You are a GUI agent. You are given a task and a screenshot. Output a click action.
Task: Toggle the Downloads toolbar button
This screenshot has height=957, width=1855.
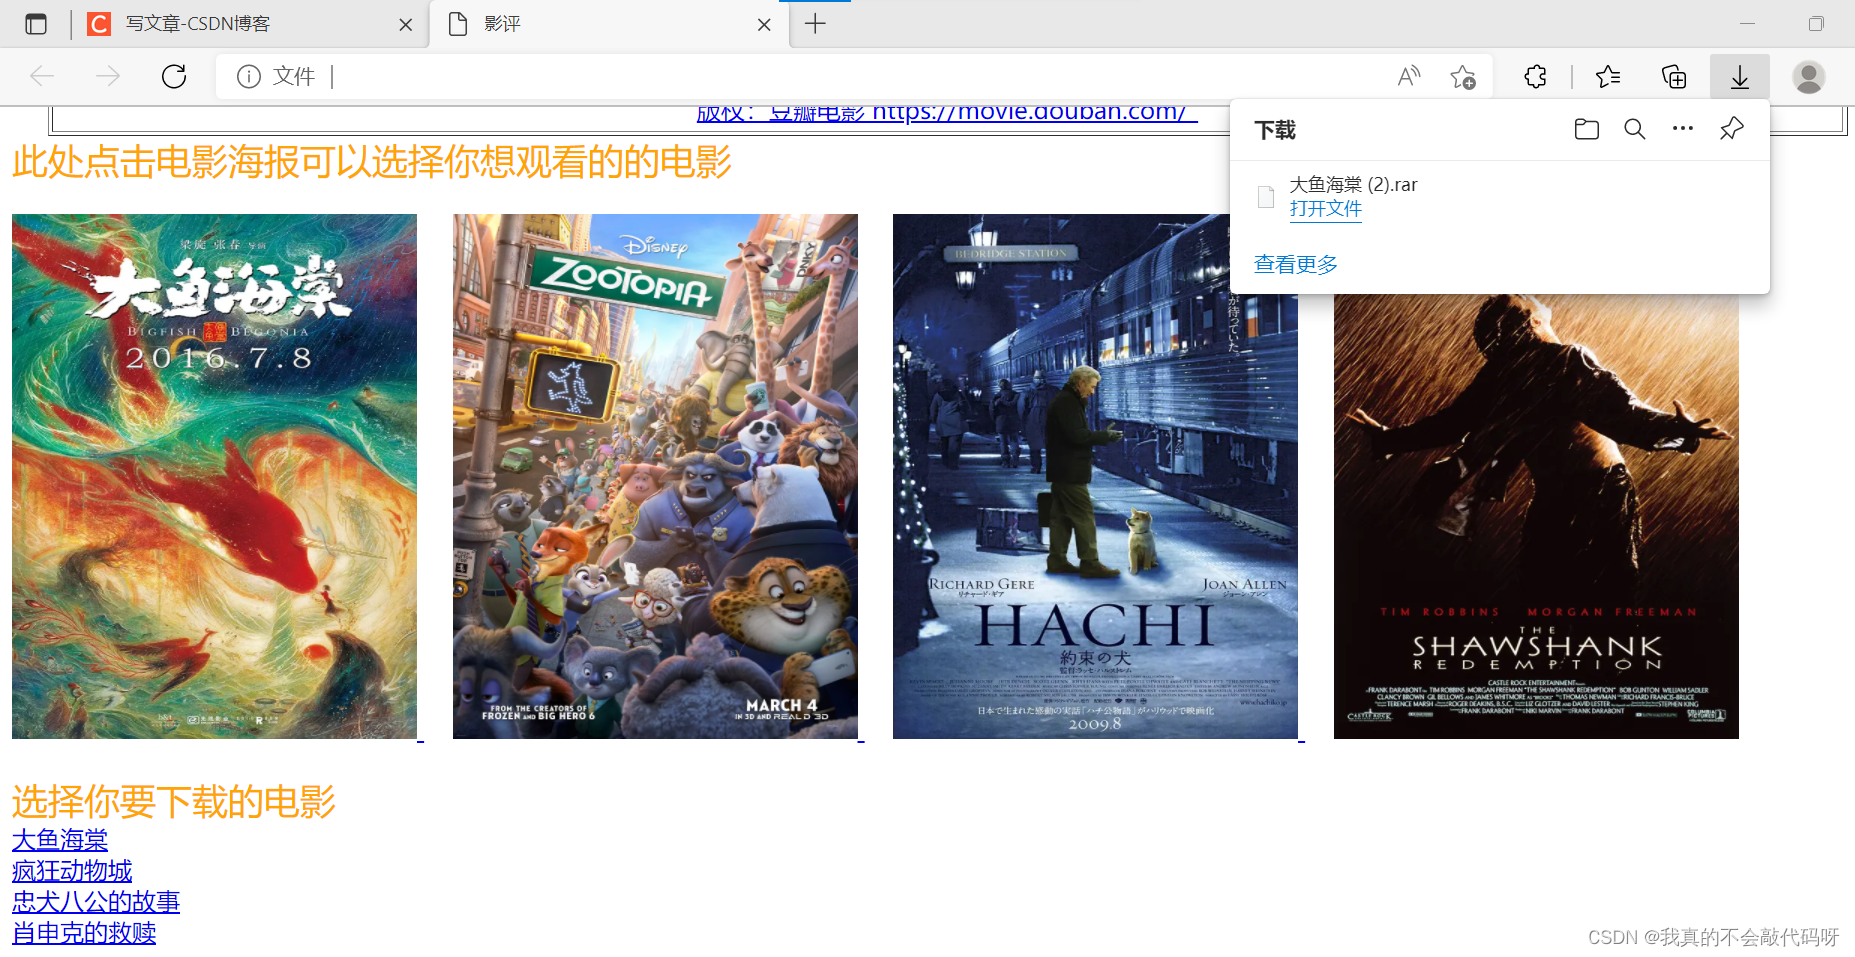point(1740,76)
